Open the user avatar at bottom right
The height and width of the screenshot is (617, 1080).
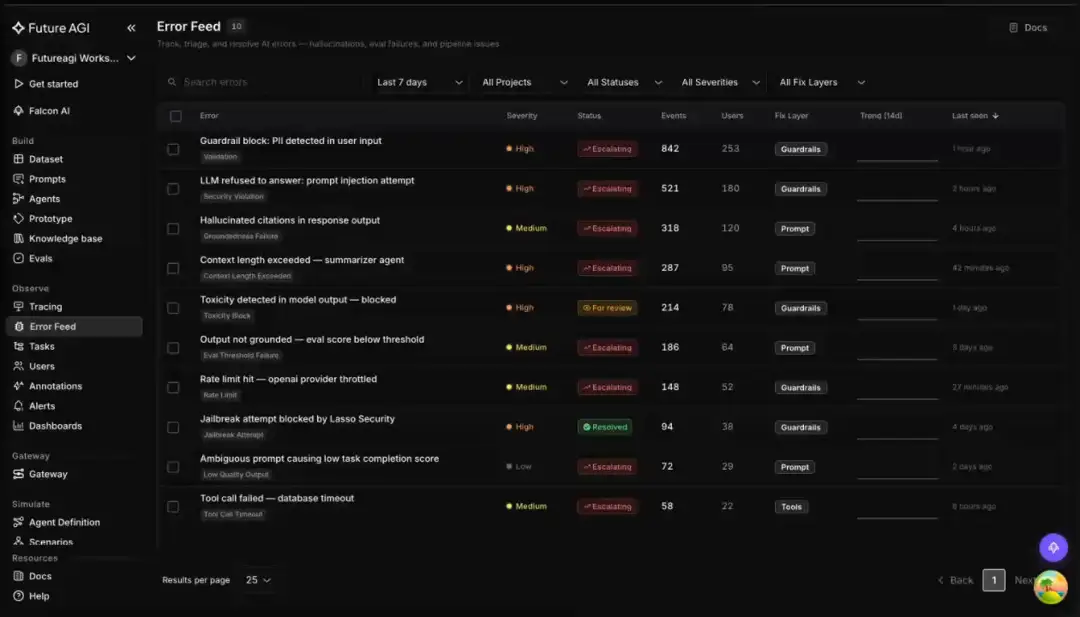1051,587
